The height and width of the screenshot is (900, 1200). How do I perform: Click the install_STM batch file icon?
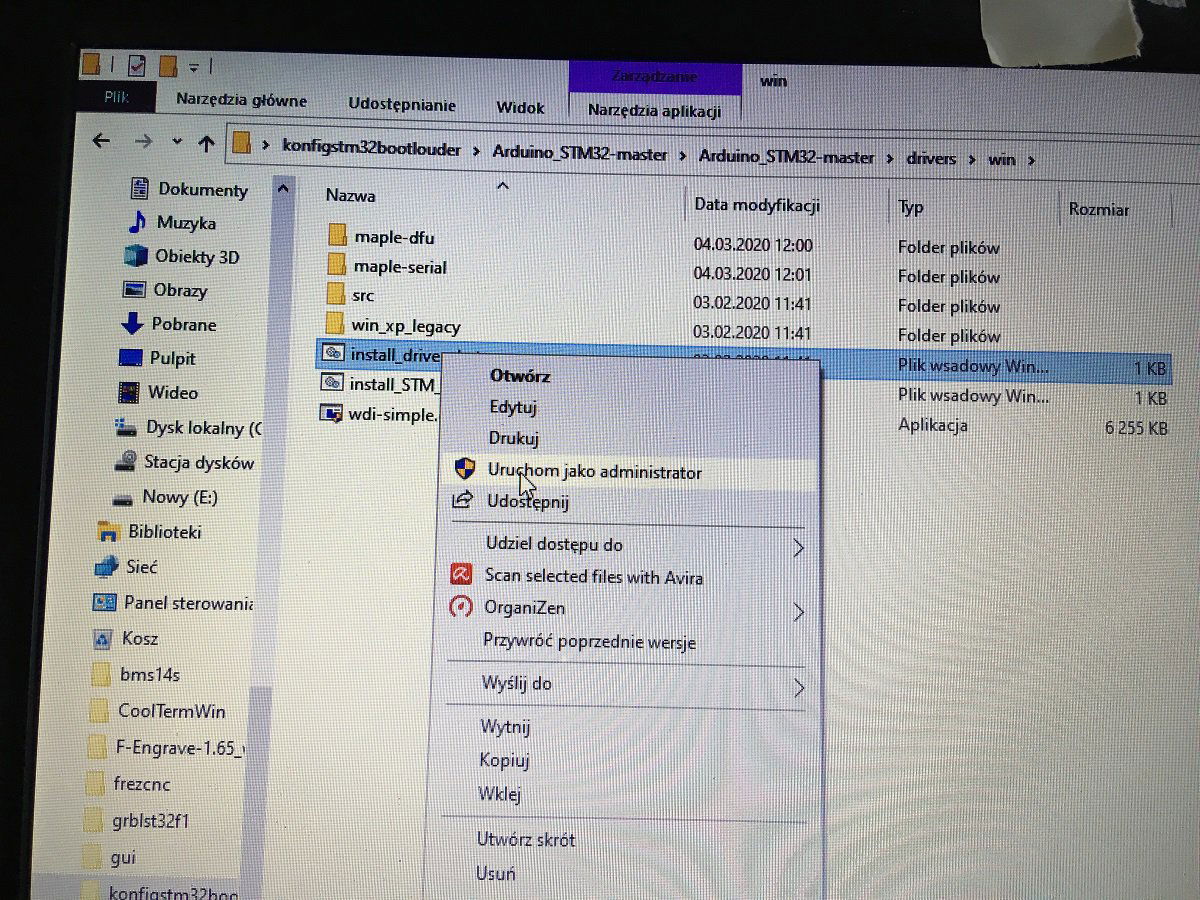pos(330,382)
